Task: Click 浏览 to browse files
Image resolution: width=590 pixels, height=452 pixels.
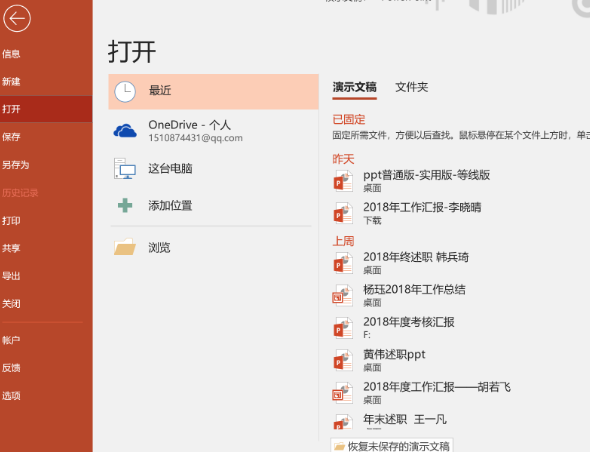Action: [x=213, y=247]
